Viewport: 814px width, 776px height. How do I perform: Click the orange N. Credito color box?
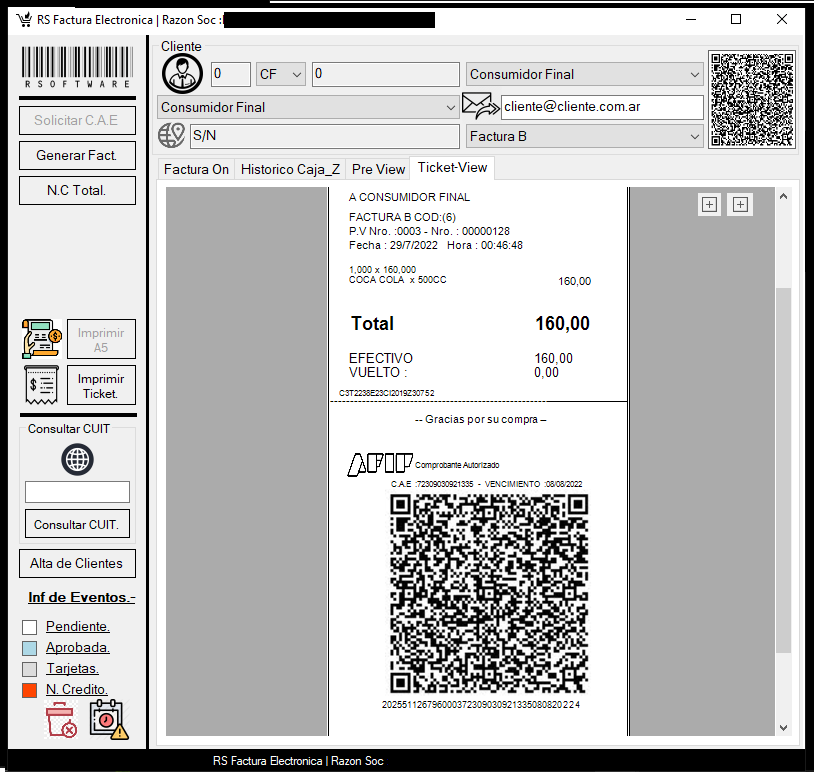click(x=30, y=690)
